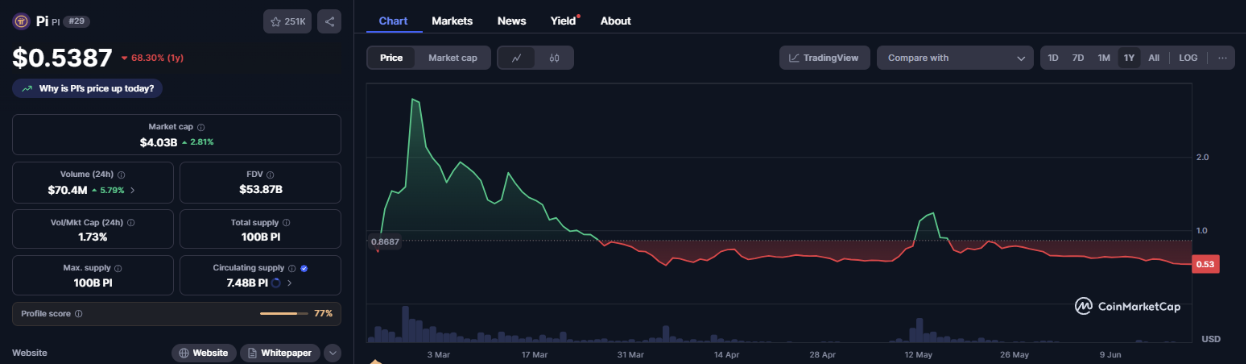Click the TradingView button

825,58
